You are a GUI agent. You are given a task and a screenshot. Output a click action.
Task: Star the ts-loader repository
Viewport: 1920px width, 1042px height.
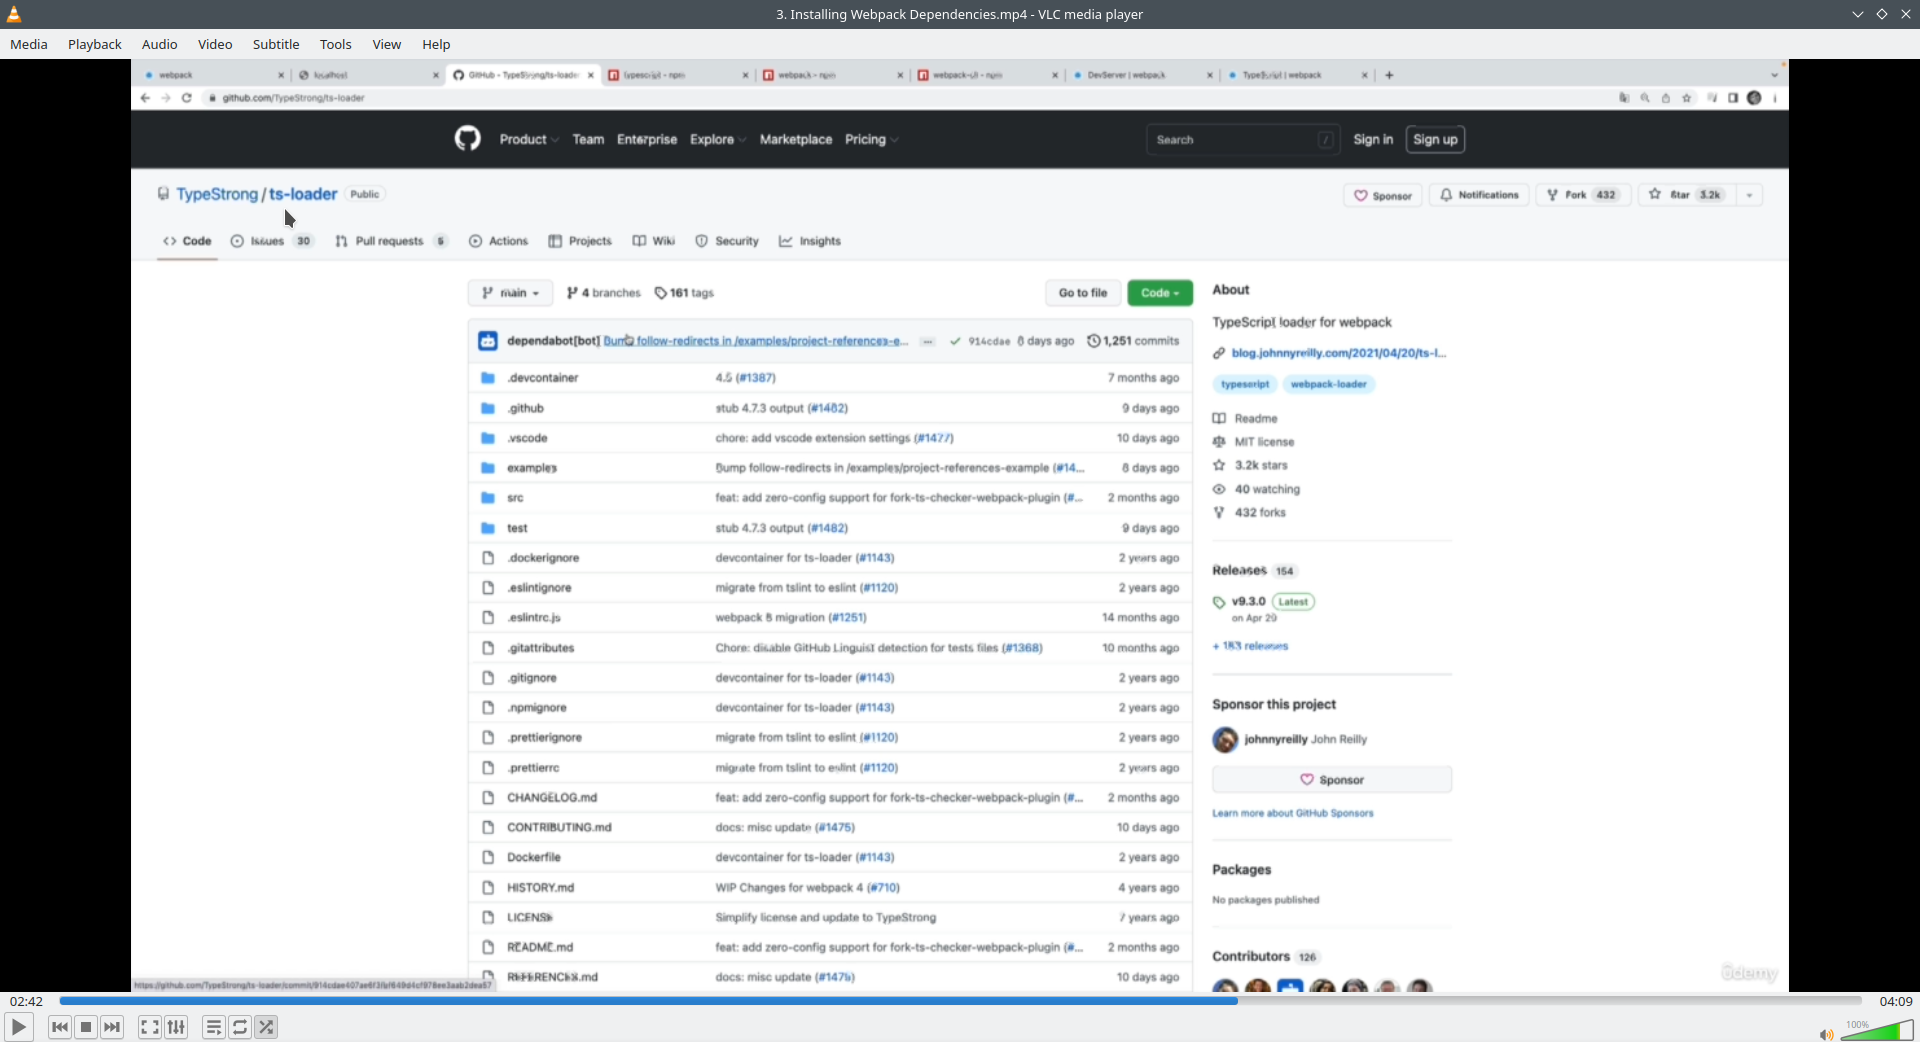(1686, 195)
